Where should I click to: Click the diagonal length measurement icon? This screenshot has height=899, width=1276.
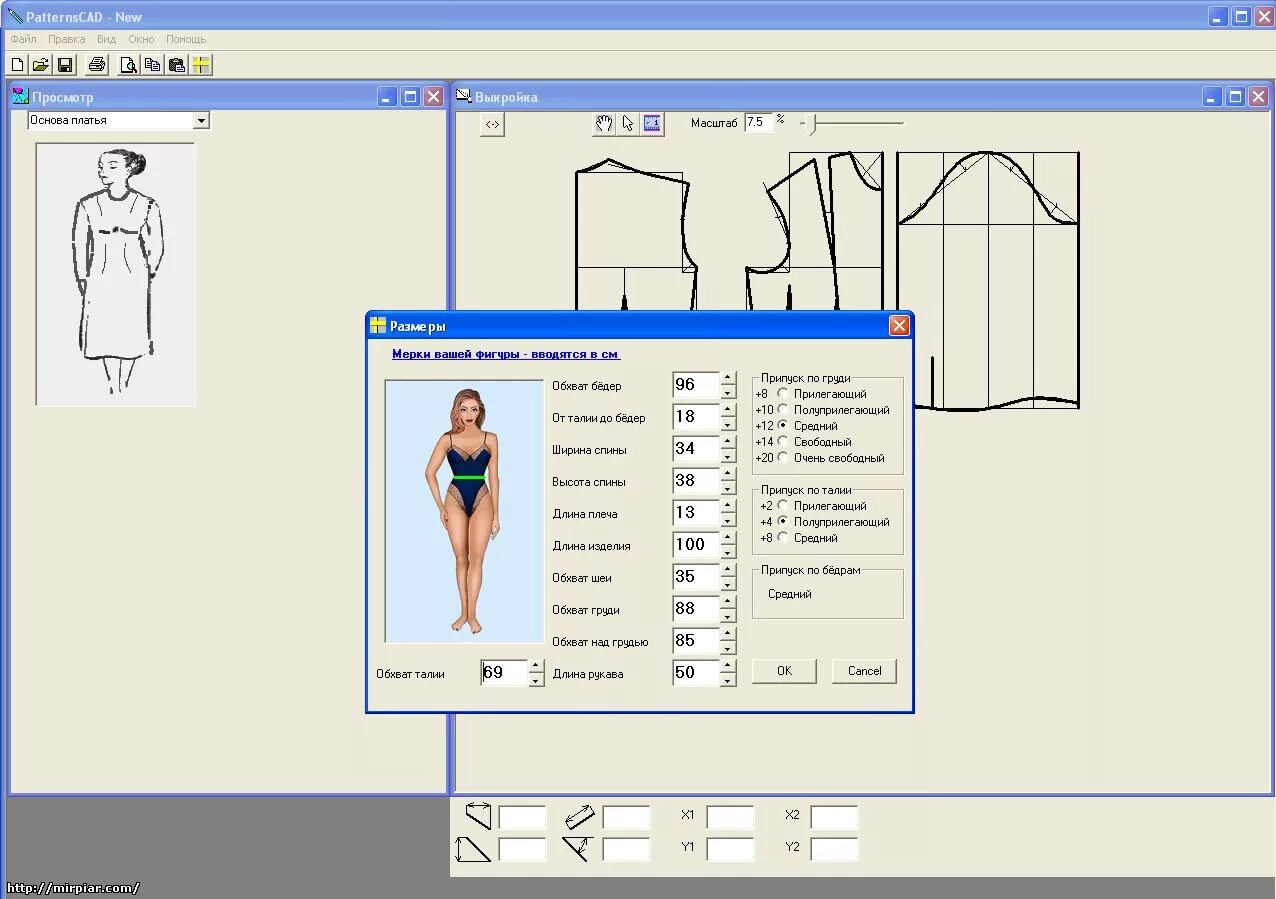coord(579,817)
